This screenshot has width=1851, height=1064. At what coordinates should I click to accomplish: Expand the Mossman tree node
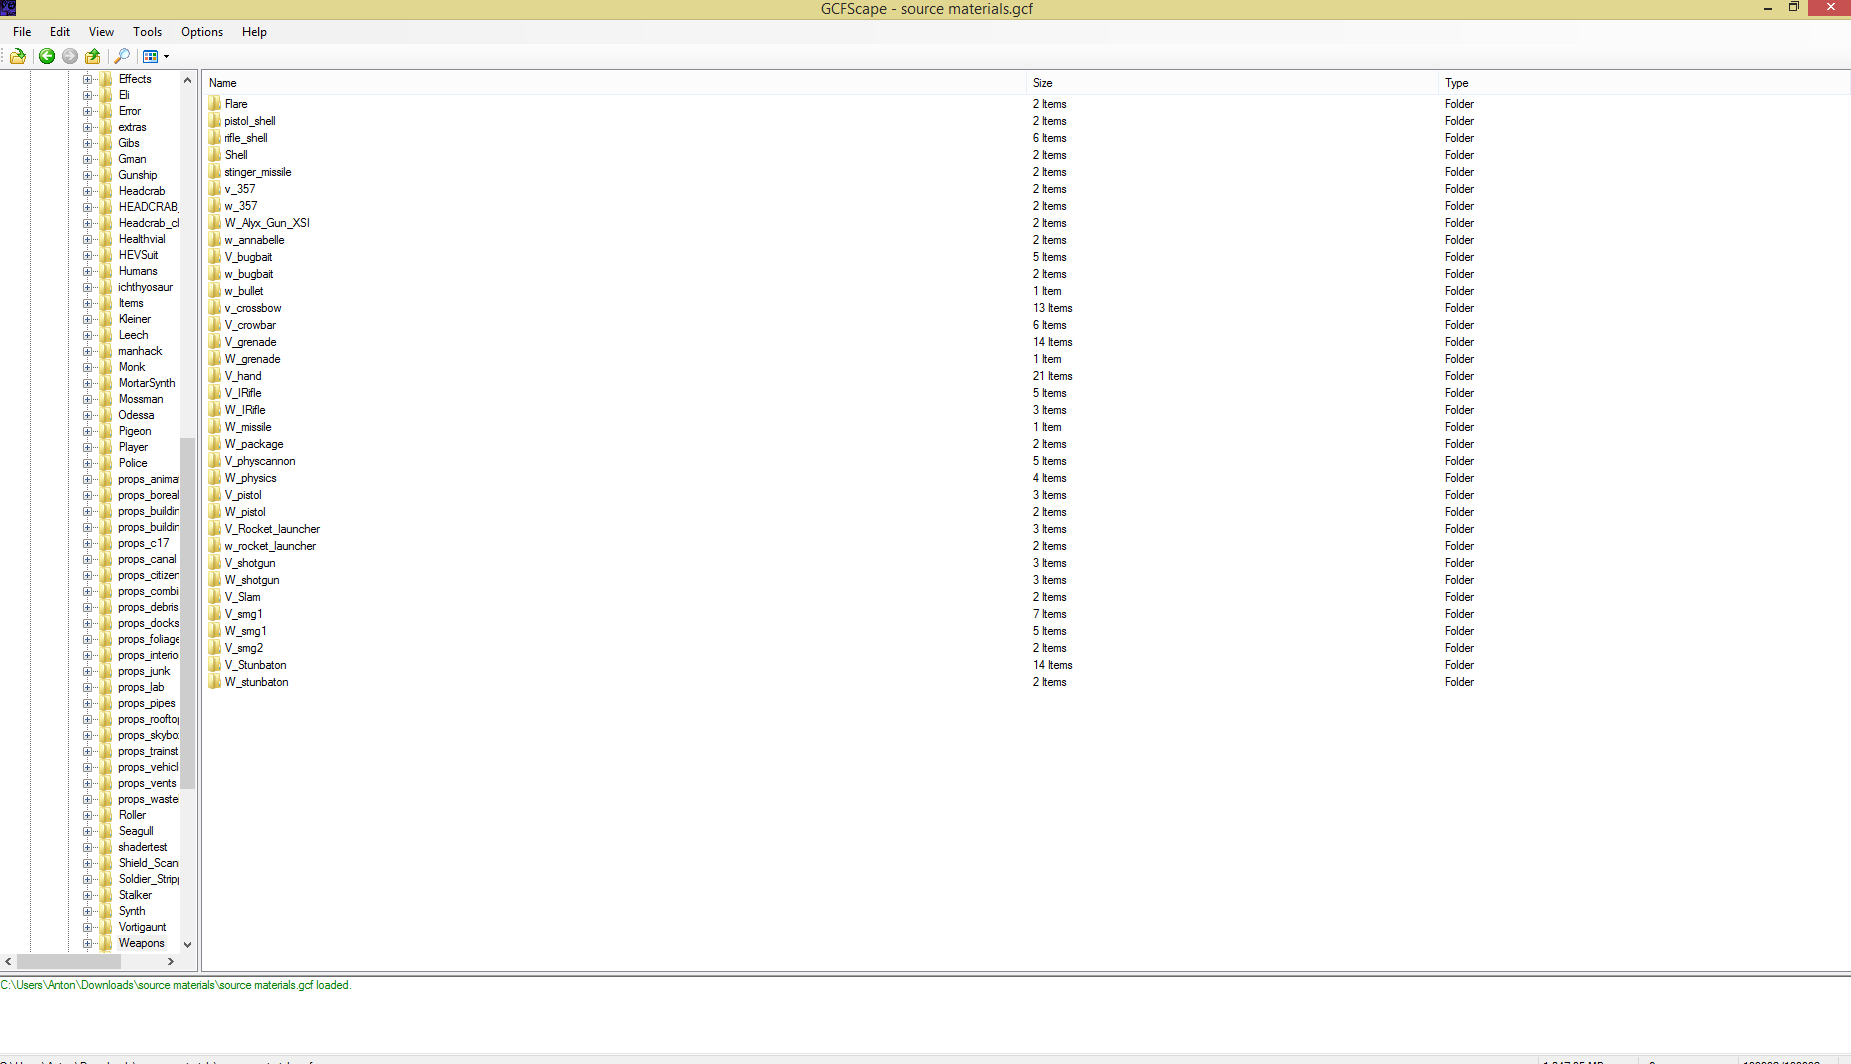pyautogui.click(x=87, y=399)
